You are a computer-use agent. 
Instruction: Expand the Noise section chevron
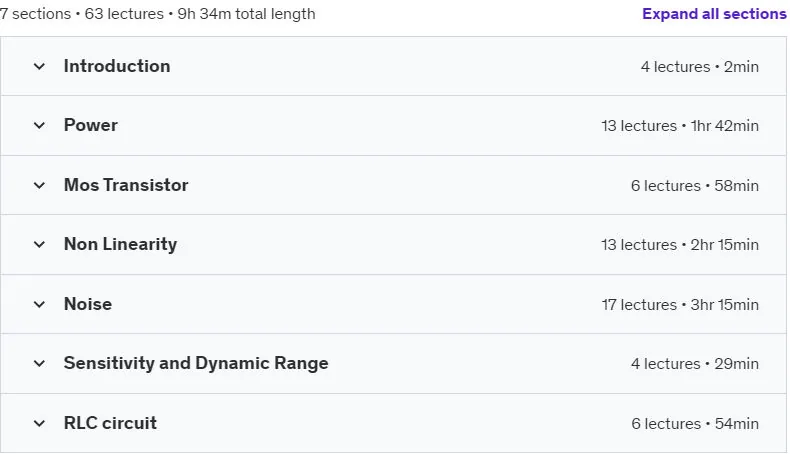pyautogui.click(x=39, y=304)
